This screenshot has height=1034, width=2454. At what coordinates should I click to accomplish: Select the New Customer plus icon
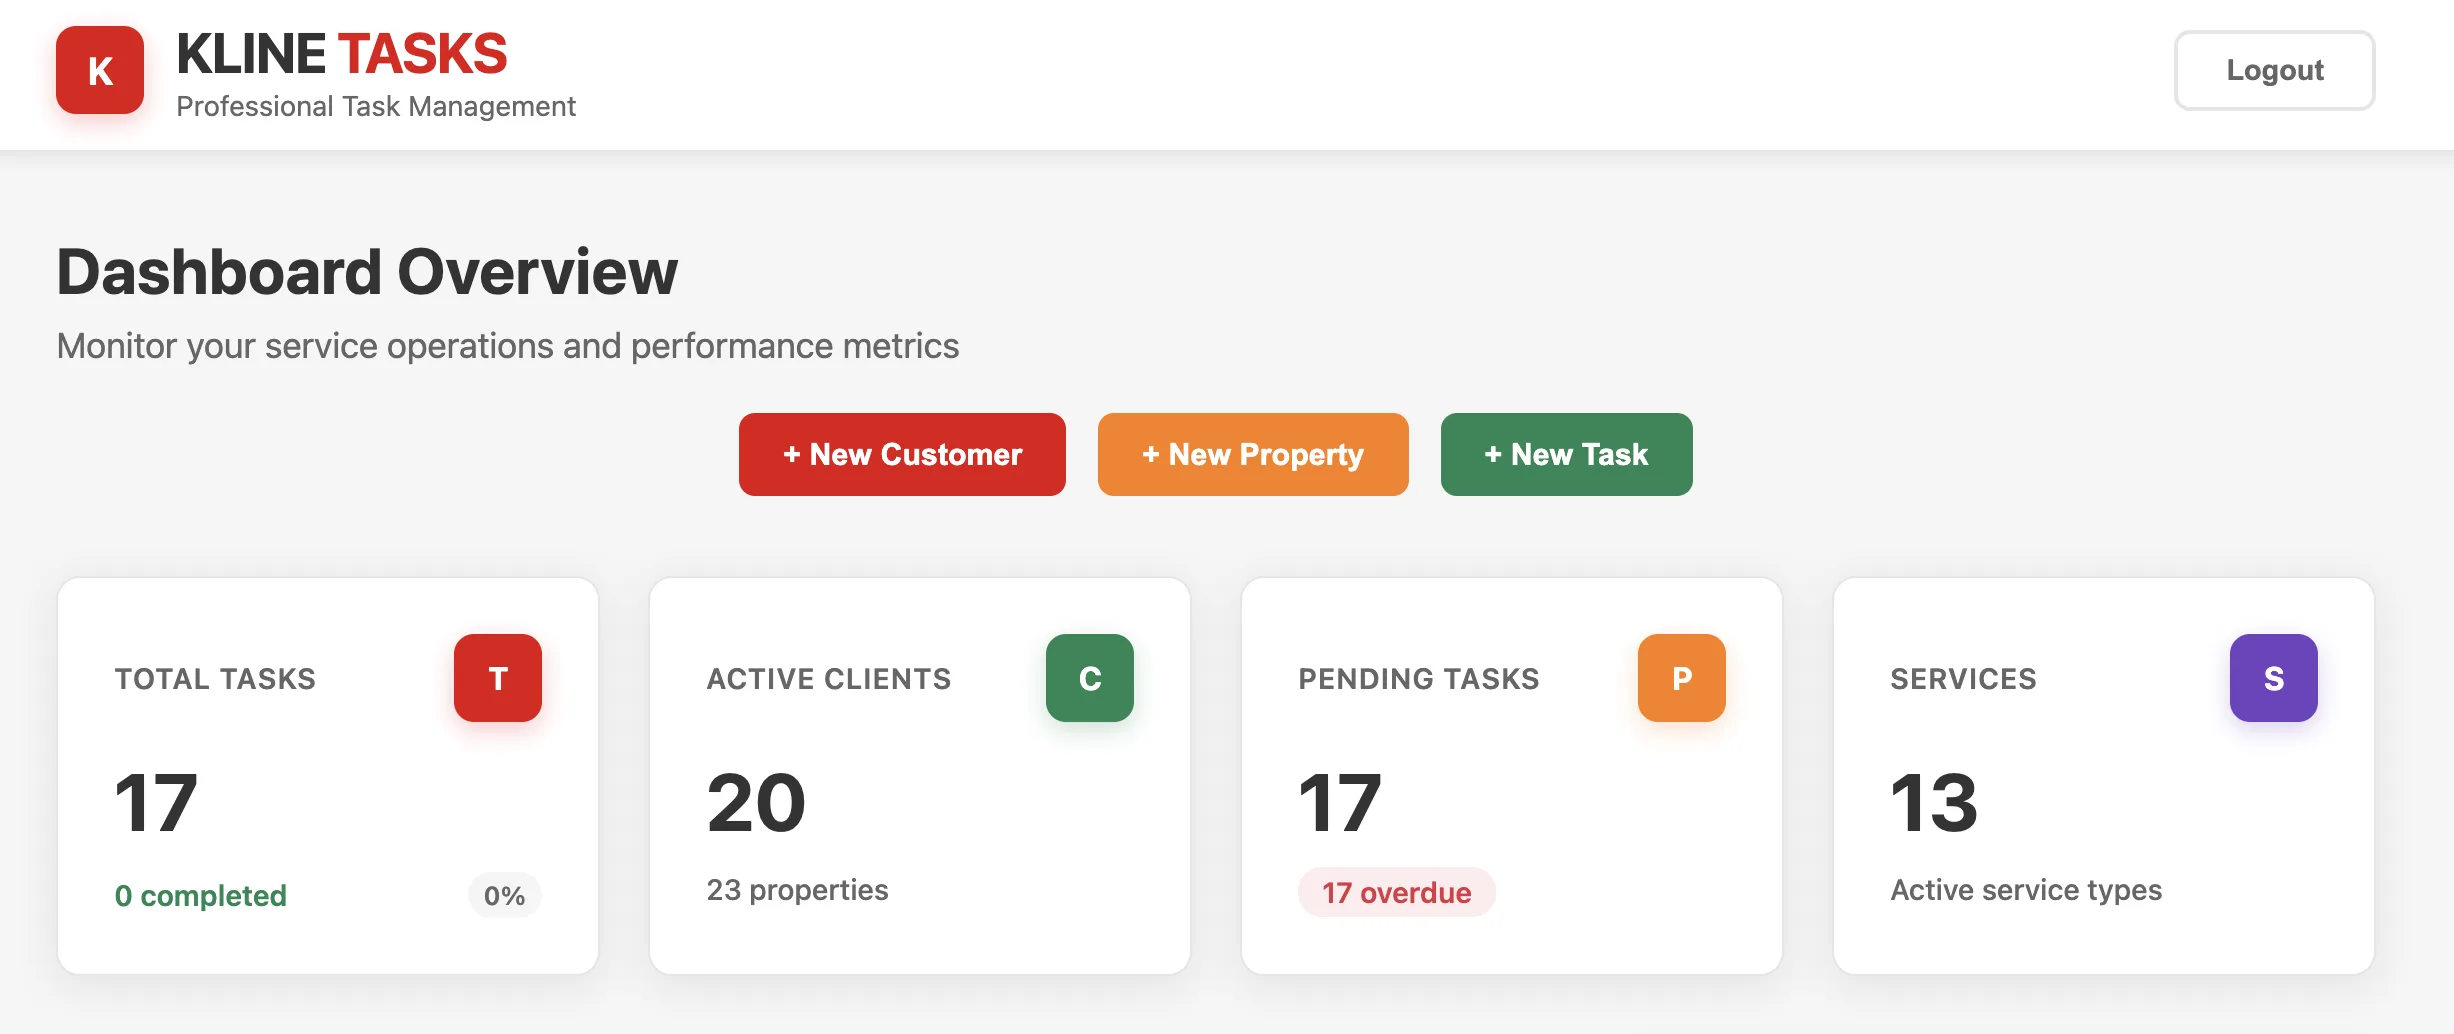click(x=792, y=454)
